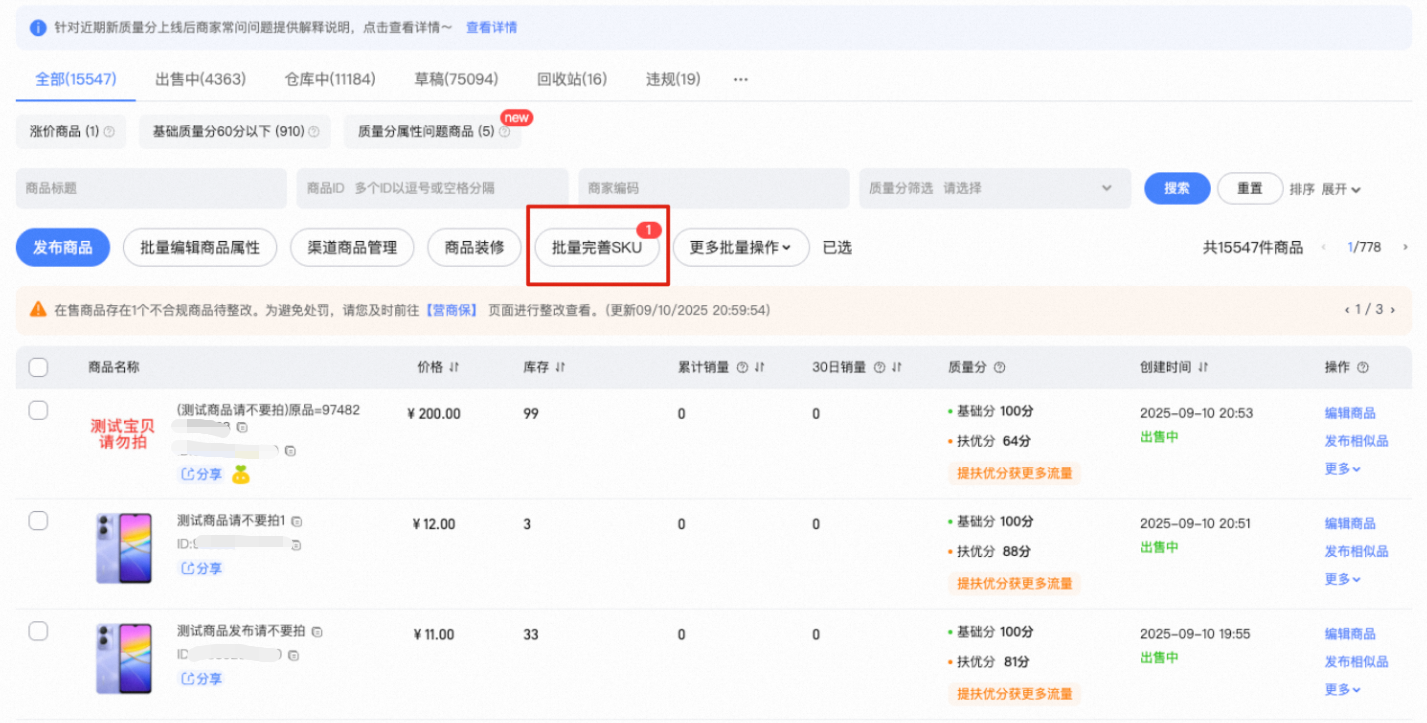
Task: Check the checkbox for 测试商品请不要拍1 row
Action: pos(38,520)
